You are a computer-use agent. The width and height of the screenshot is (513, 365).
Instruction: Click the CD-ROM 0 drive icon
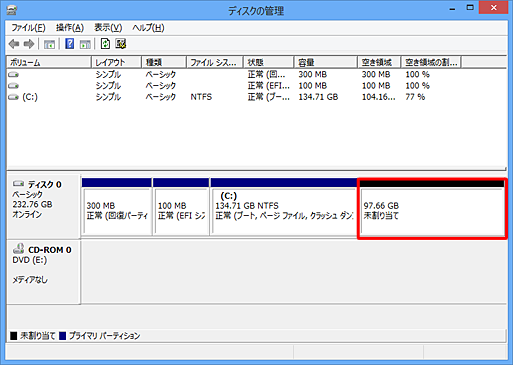(x=18, y=249)
